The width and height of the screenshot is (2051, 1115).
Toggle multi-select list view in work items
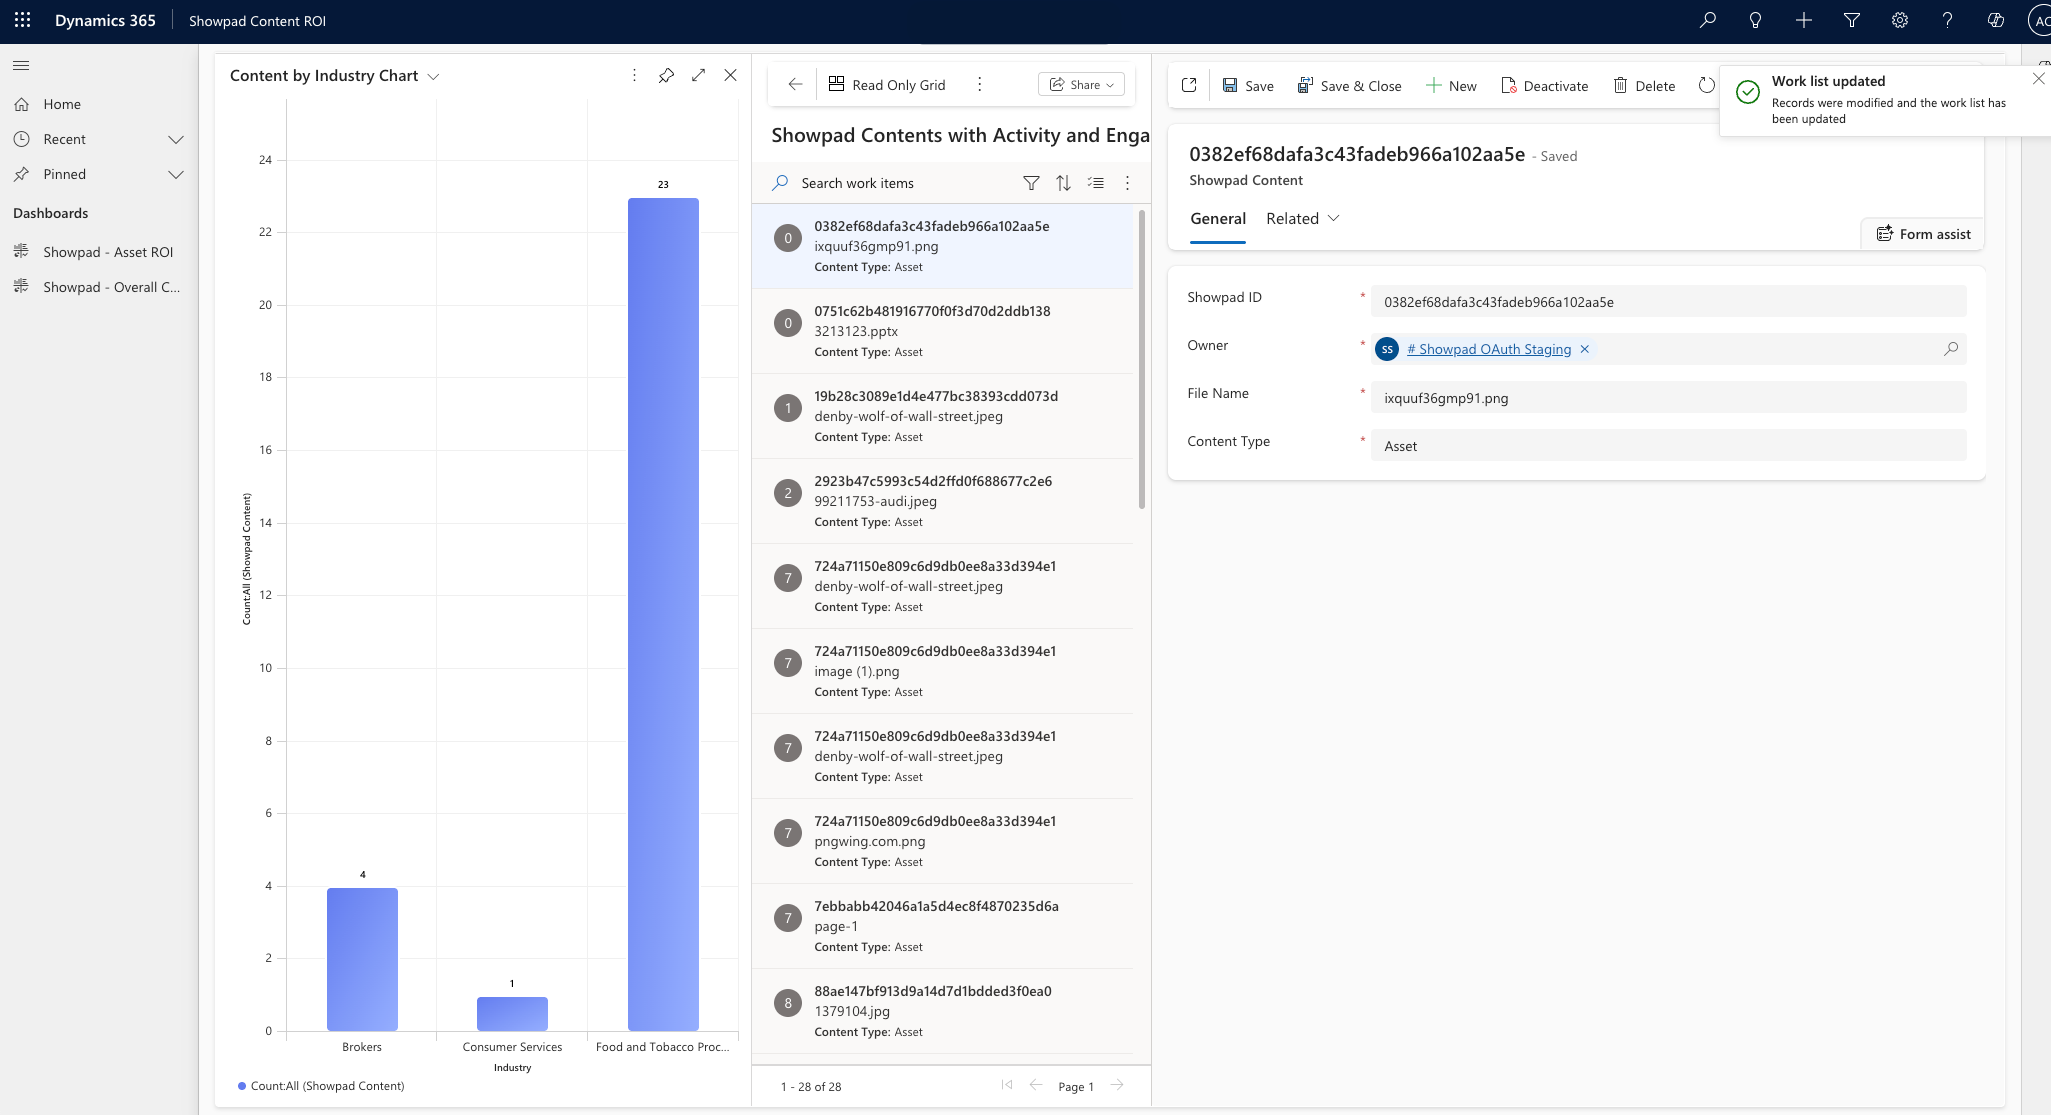tap(1096, 183)
